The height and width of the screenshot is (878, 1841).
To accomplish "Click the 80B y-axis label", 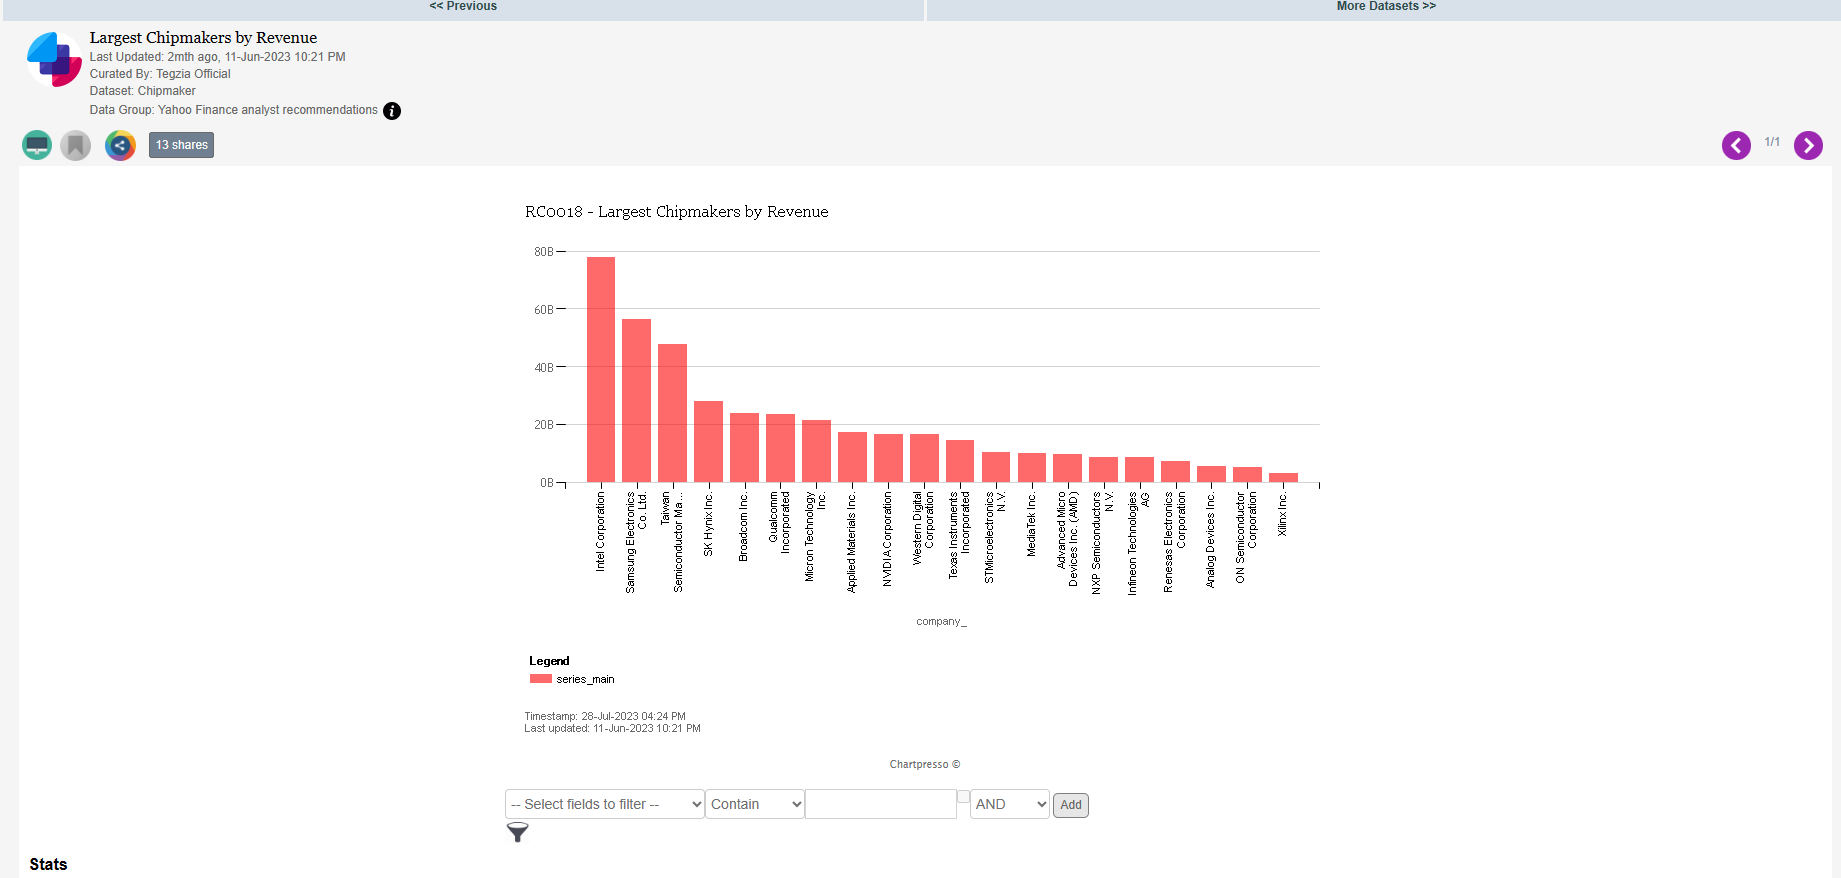I will (543, 252).
